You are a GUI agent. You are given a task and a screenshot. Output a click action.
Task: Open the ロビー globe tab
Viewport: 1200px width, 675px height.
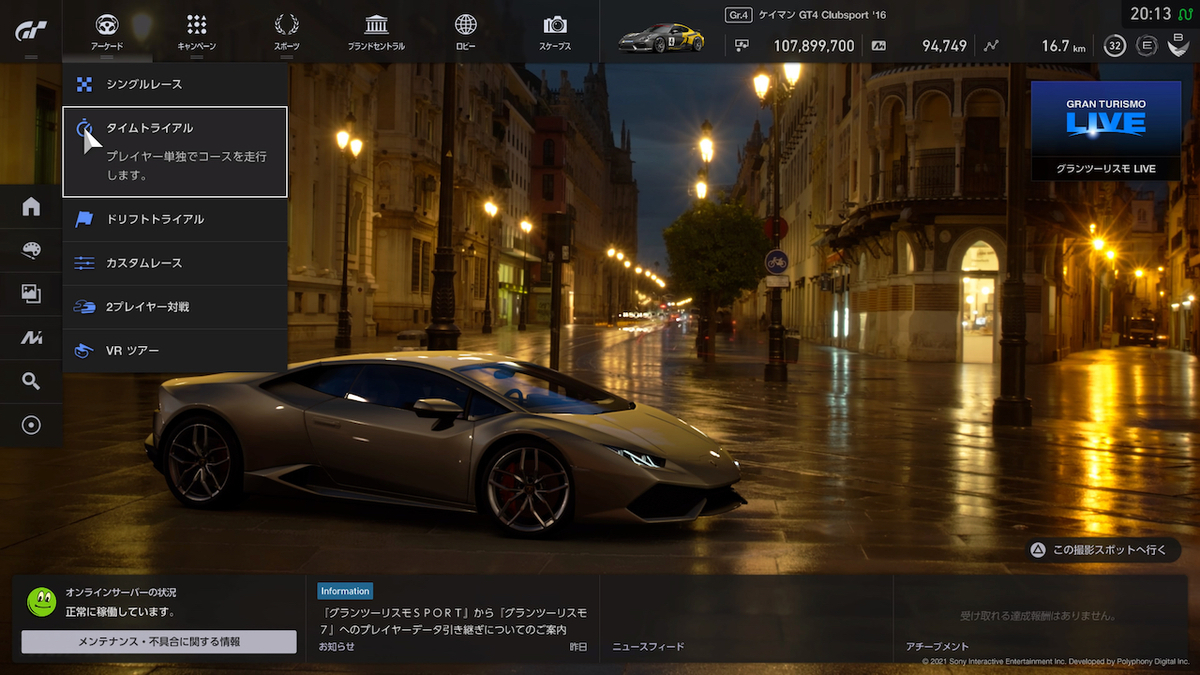pos(465,32)
